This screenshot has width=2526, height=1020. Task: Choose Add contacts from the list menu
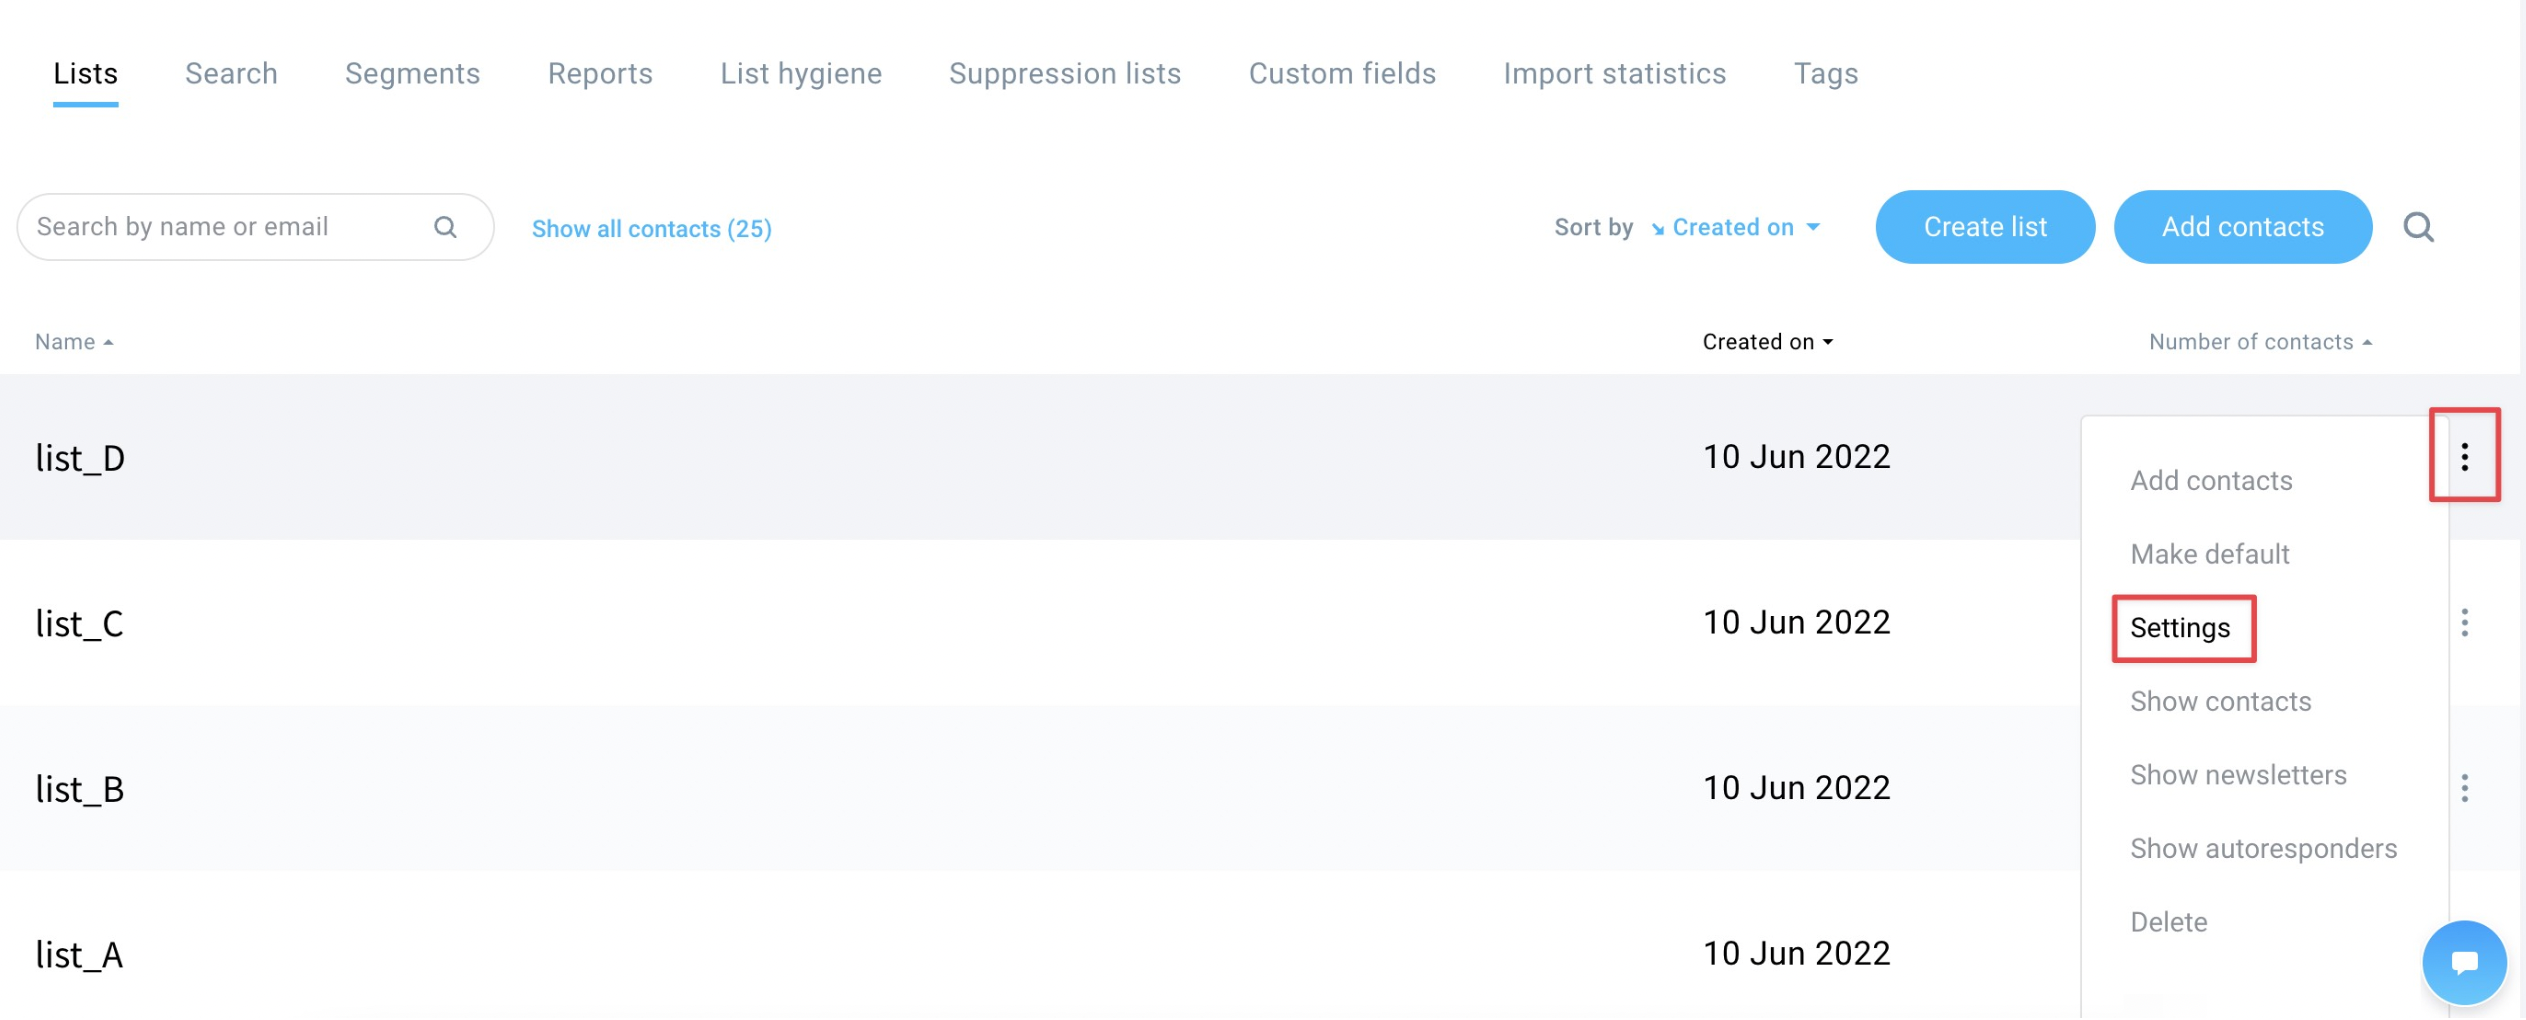(2210, 480)
